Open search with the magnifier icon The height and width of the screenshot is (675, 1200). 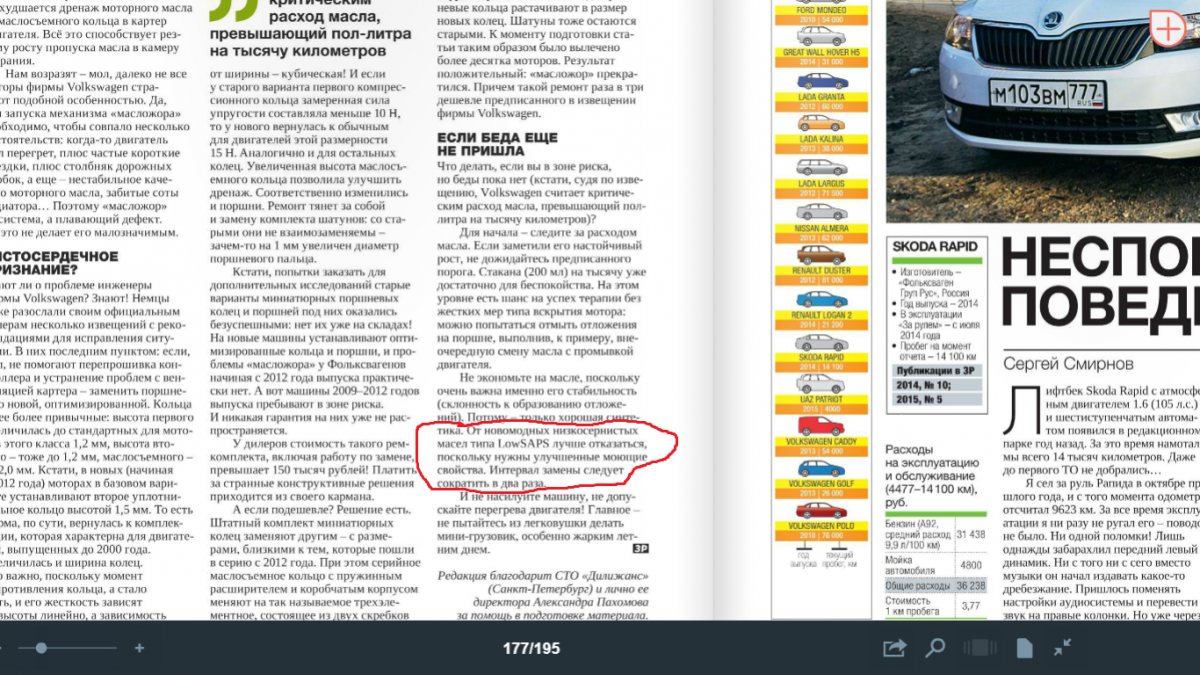(935, 648)
